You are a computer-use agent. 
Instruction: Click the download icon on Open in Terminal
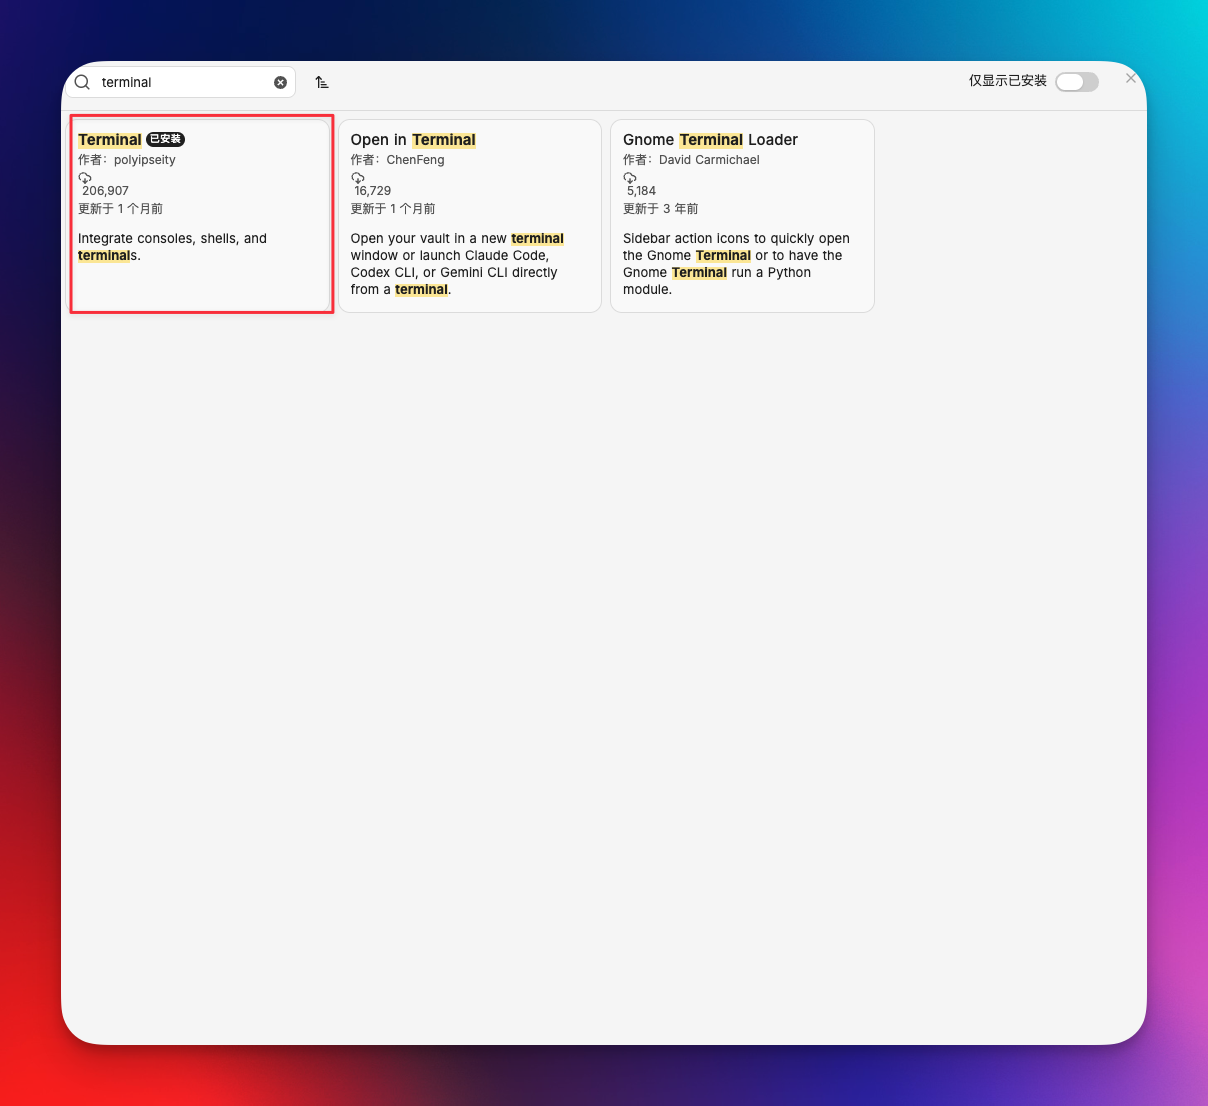(x=357, y=177)
